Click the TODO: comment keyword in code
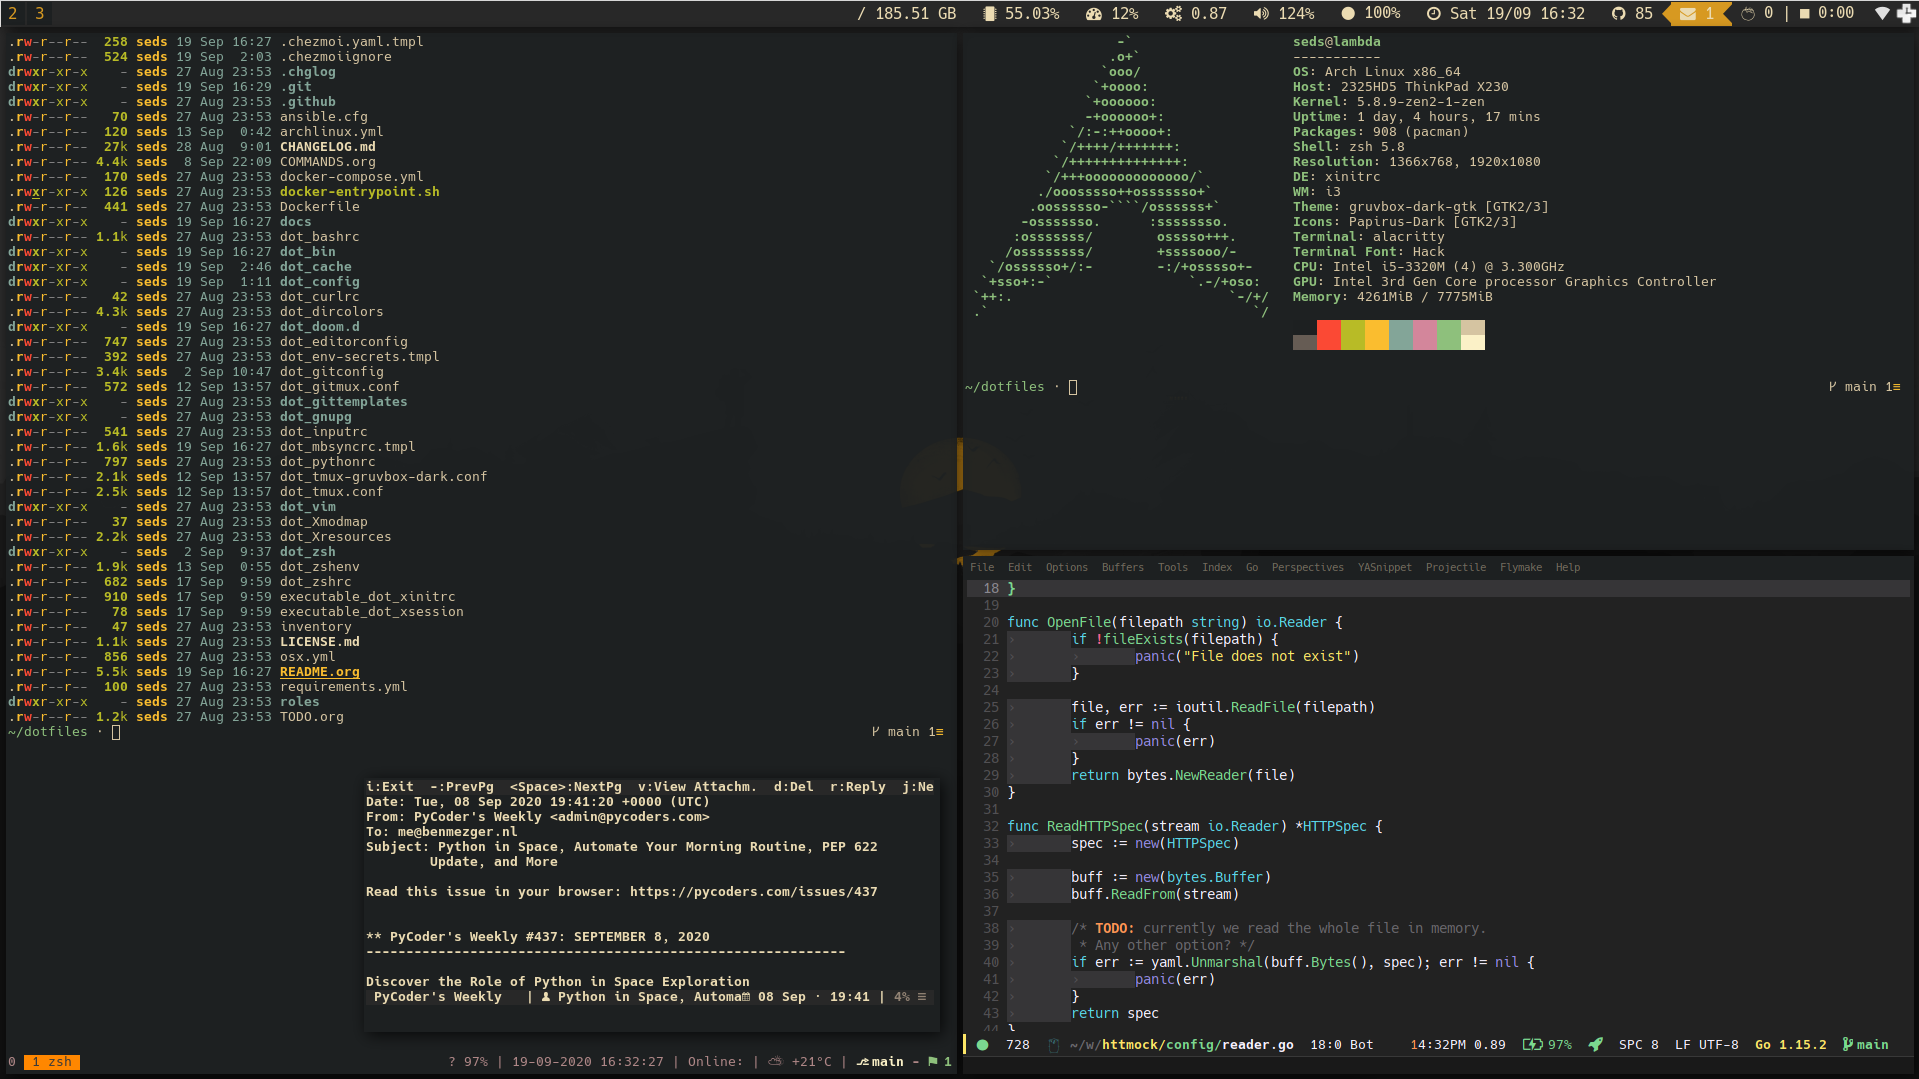 tap(1114, 928)
